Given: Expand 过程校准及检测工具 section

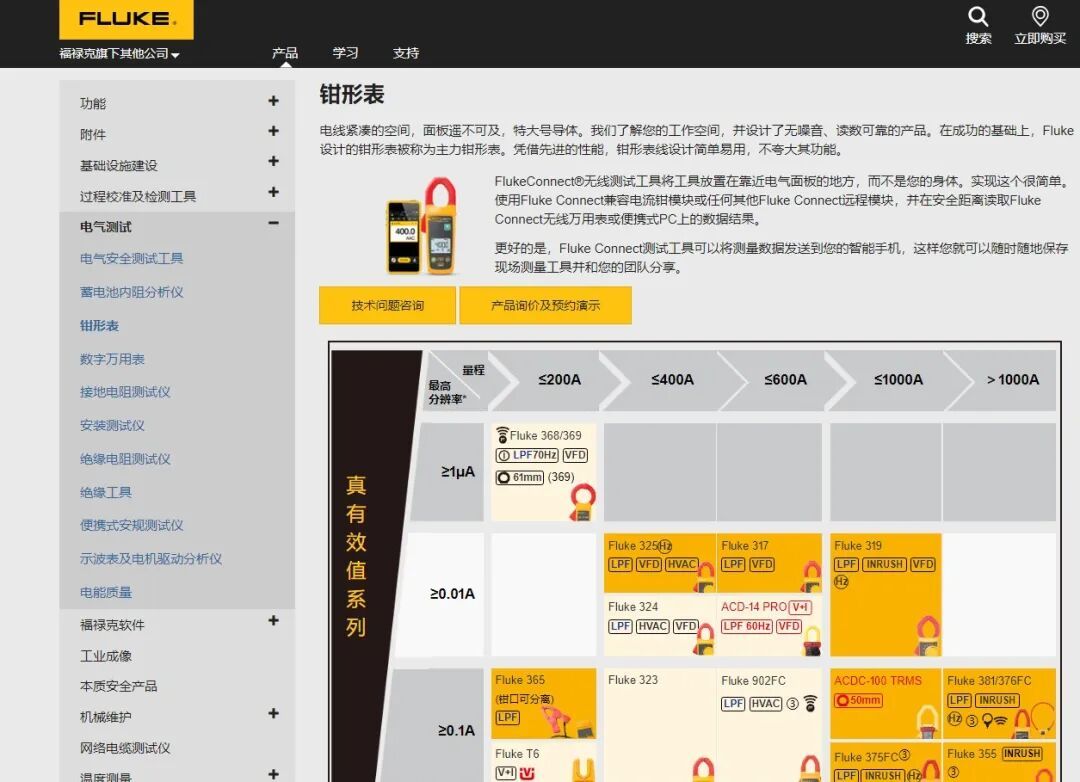Looking at the screenshot, I should click(x=273, y=192).
